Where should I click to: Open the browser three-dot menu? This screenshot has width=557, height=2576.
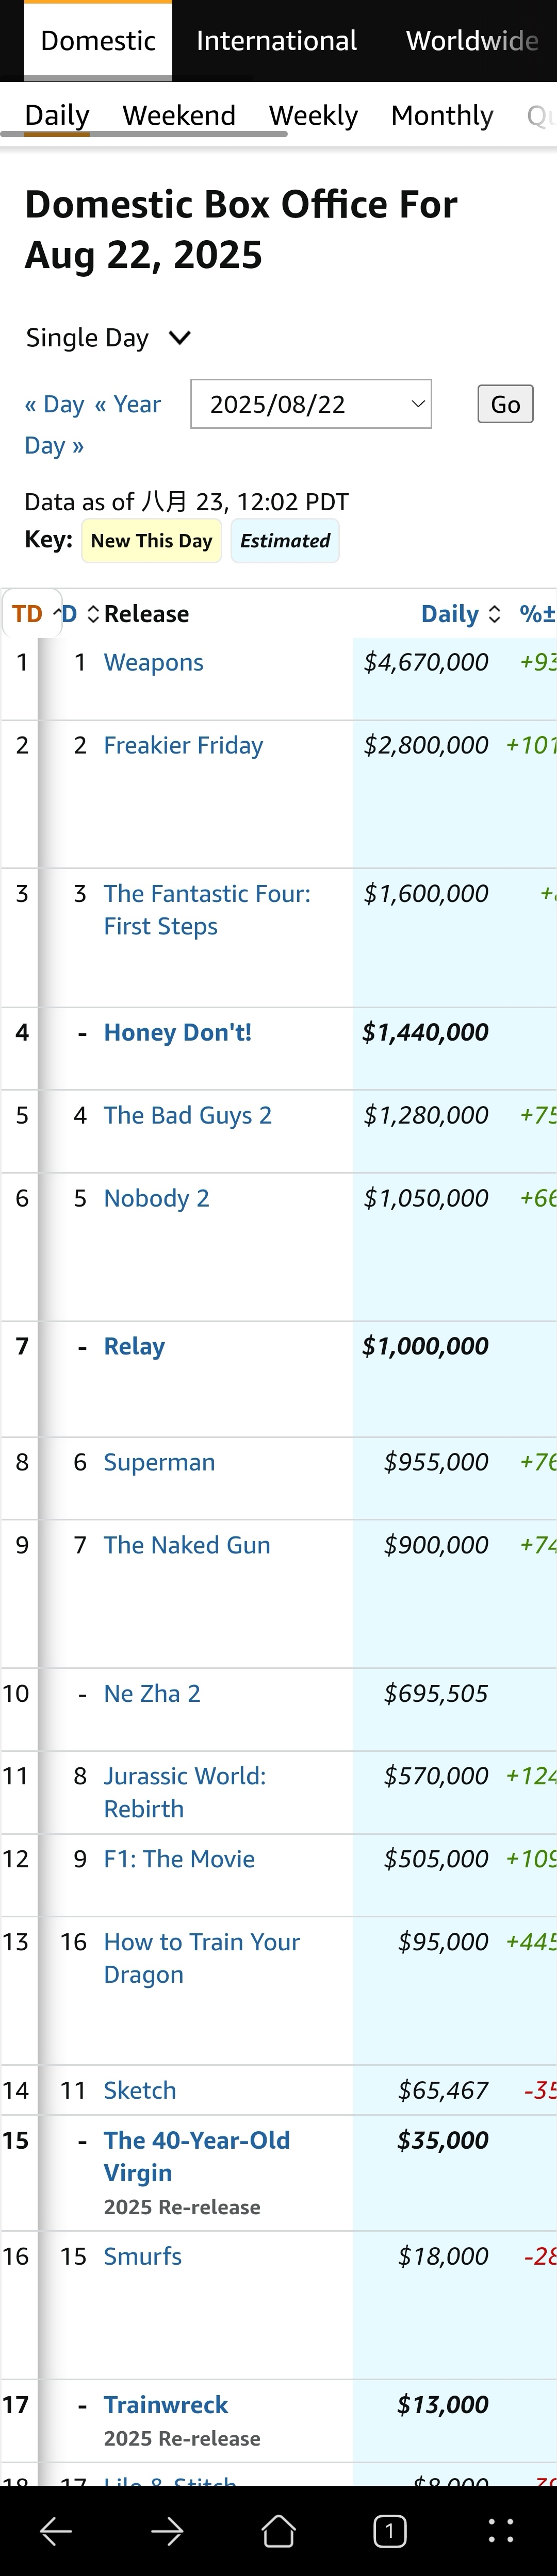(501, 2531)
